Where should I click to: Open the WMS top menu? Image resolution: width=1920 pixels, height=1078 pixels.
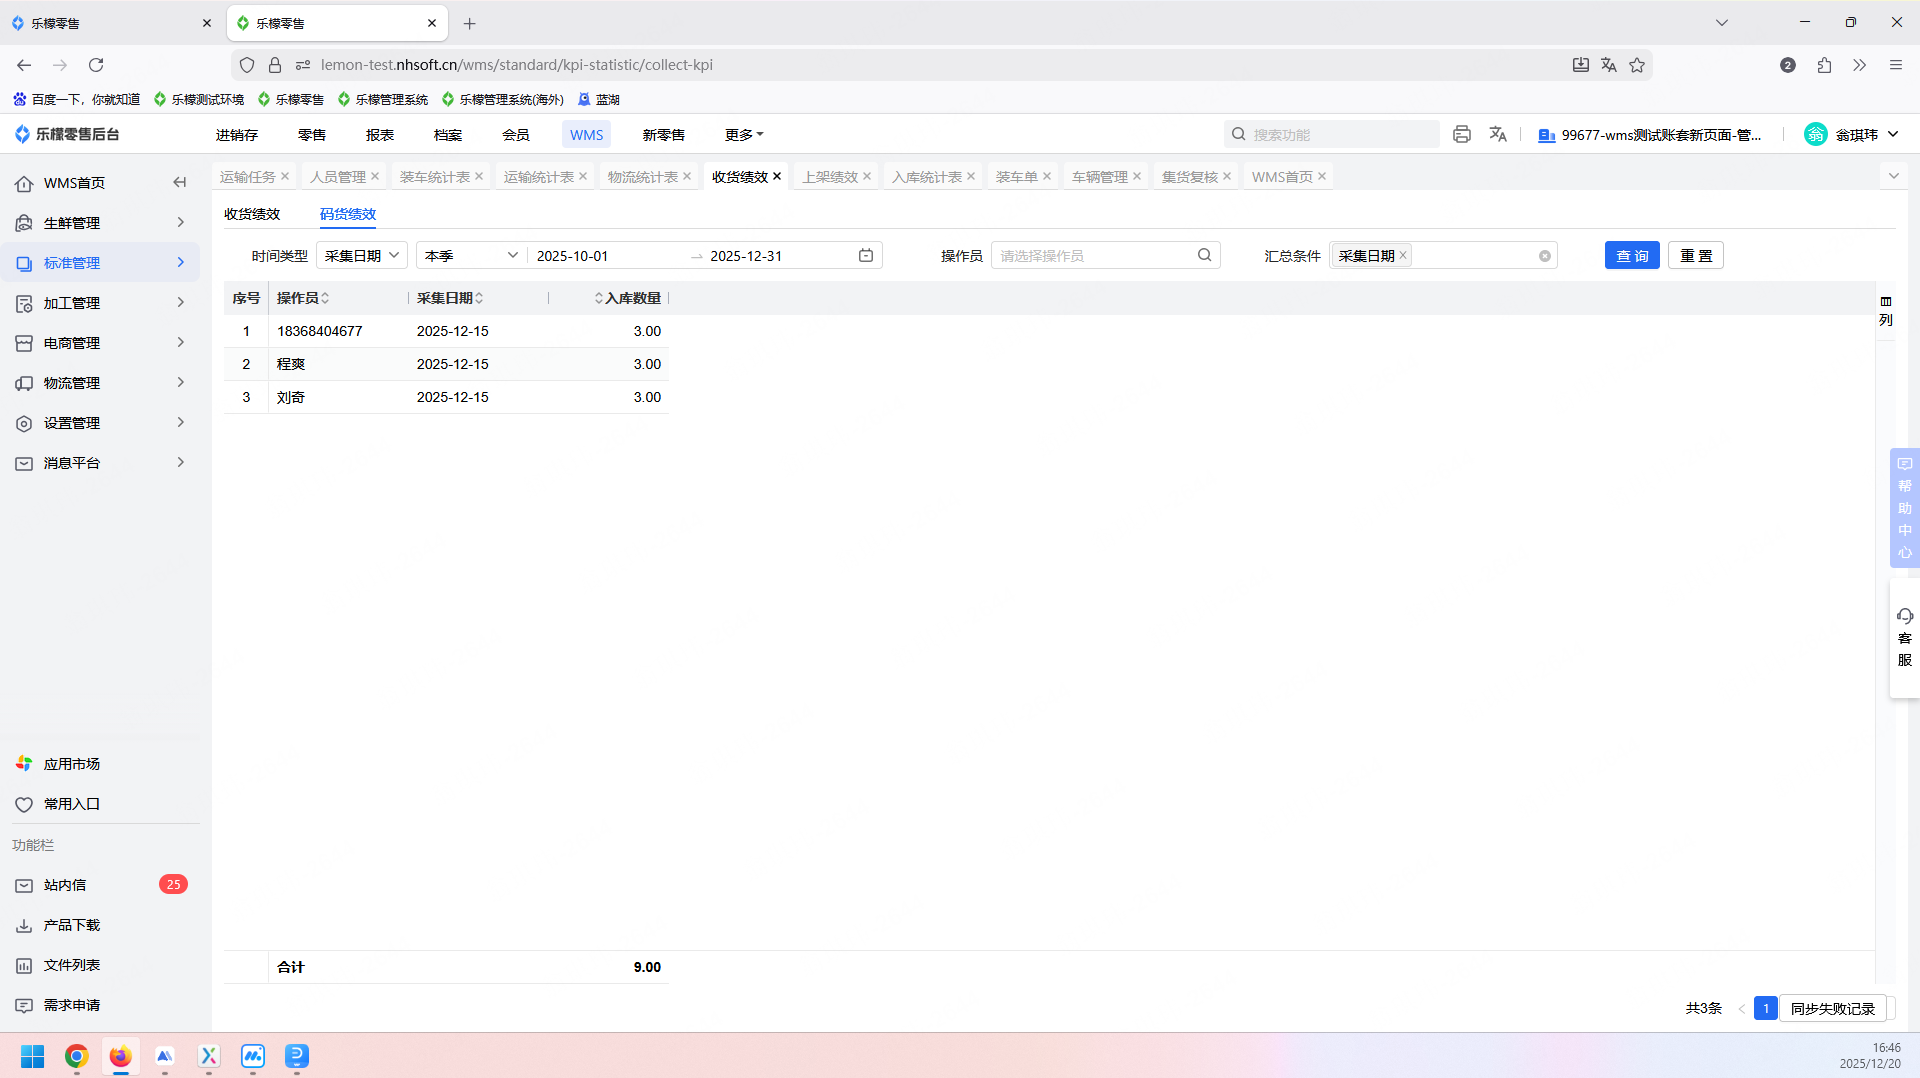(587, 135)
